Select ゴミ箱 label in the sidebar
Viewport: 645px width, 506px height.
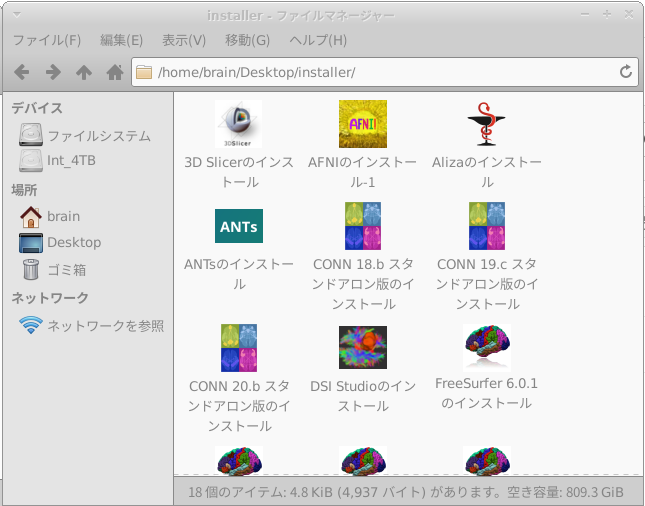point(67,270)
